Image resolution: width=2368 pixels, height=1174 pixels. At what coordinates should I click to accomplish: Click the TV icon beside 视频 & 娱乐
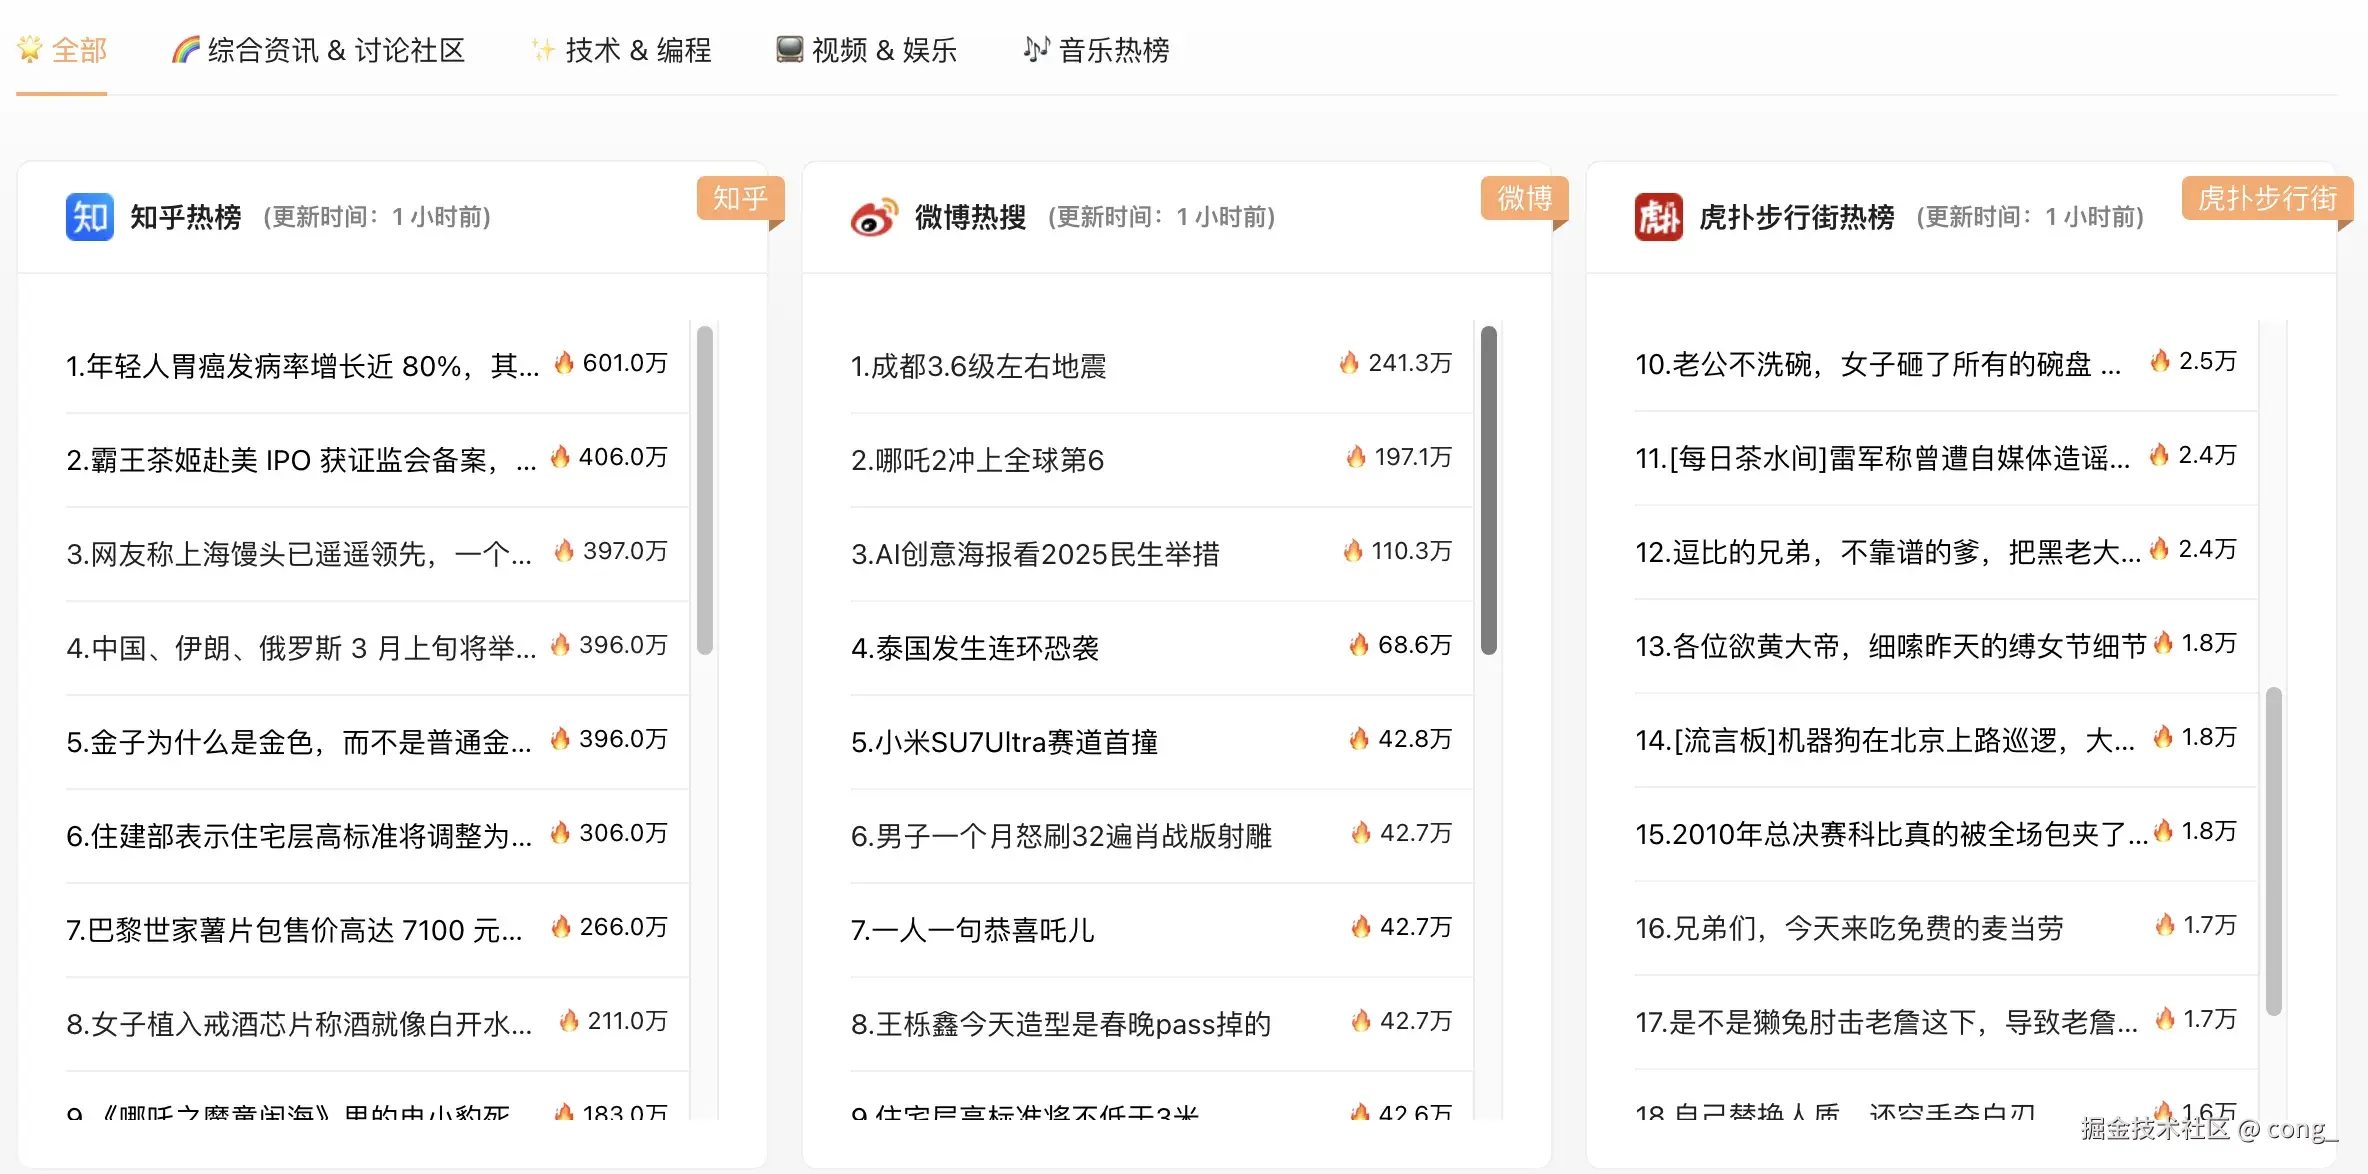(x=789, y=49)
